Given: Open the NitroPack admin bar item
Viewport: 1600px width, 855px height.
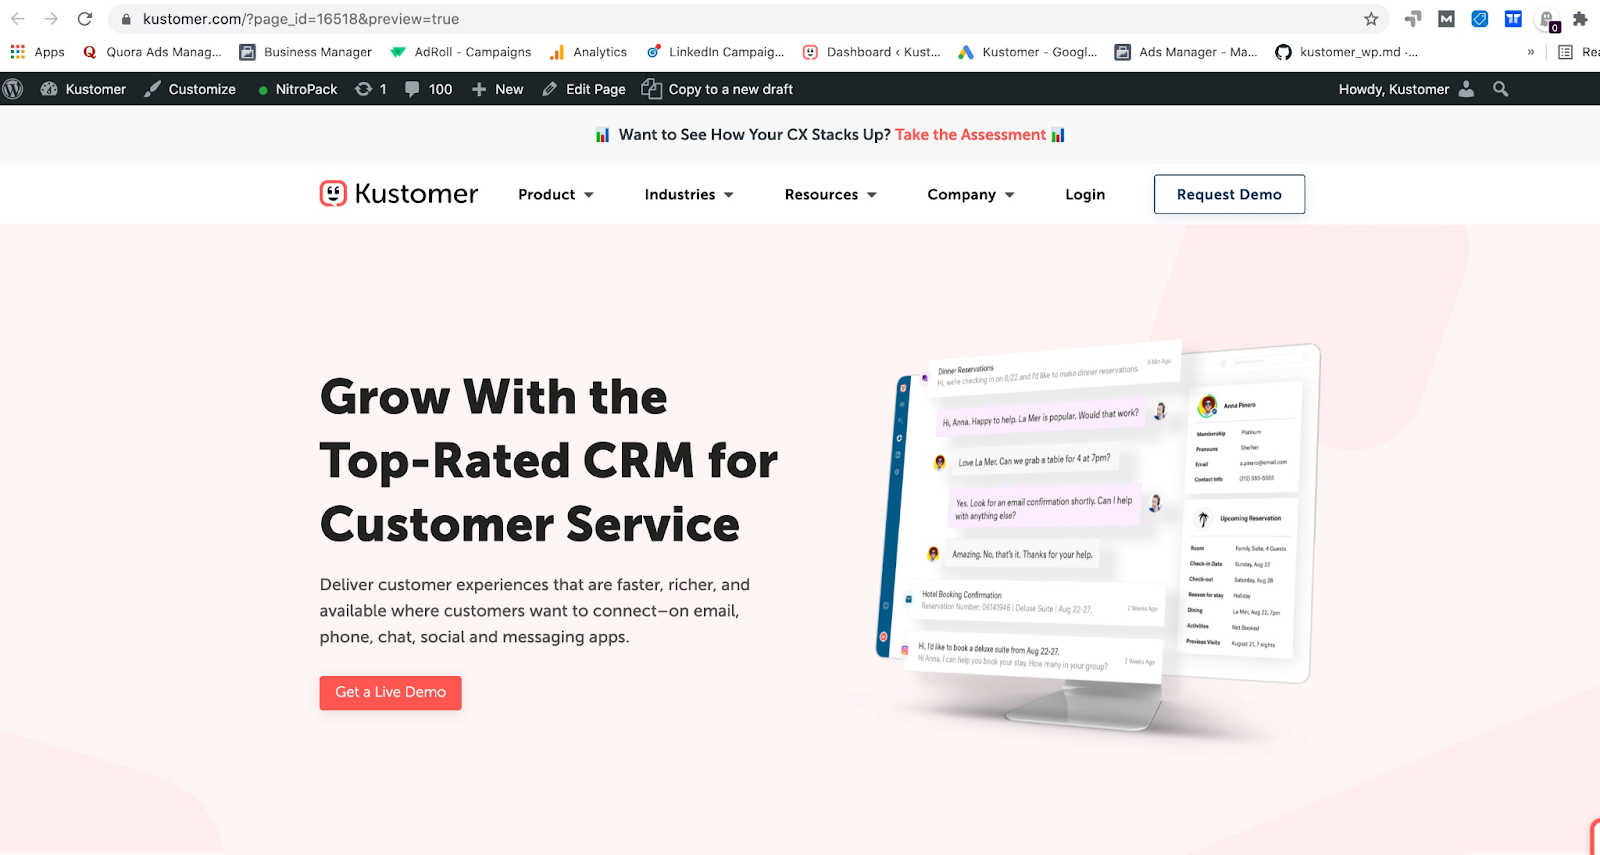Looking at the screenshot, I should click(x=297, y=89).
